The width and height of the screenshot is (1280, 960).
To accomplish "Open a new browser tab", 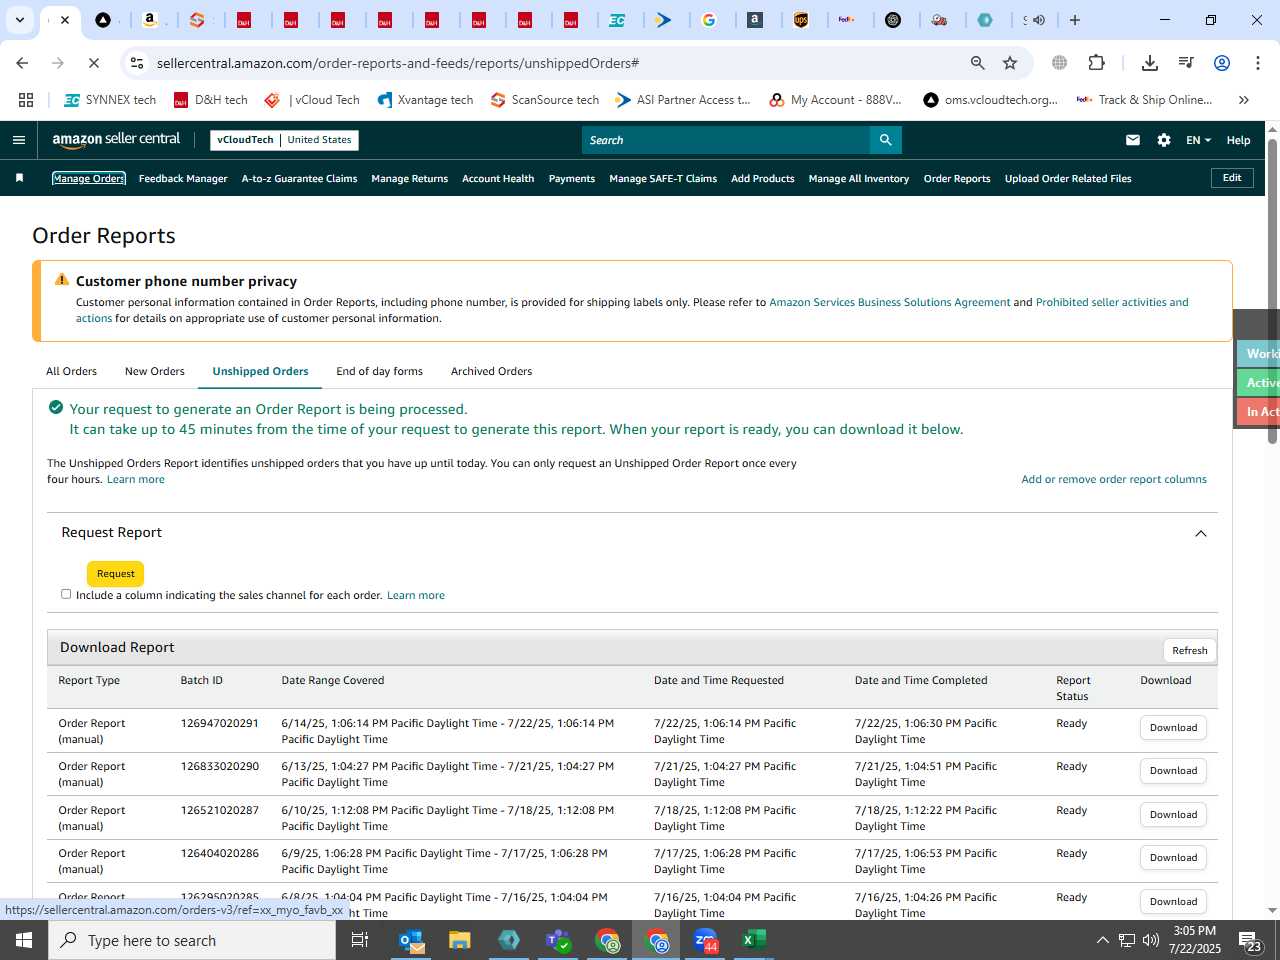I will (1075, 20).
